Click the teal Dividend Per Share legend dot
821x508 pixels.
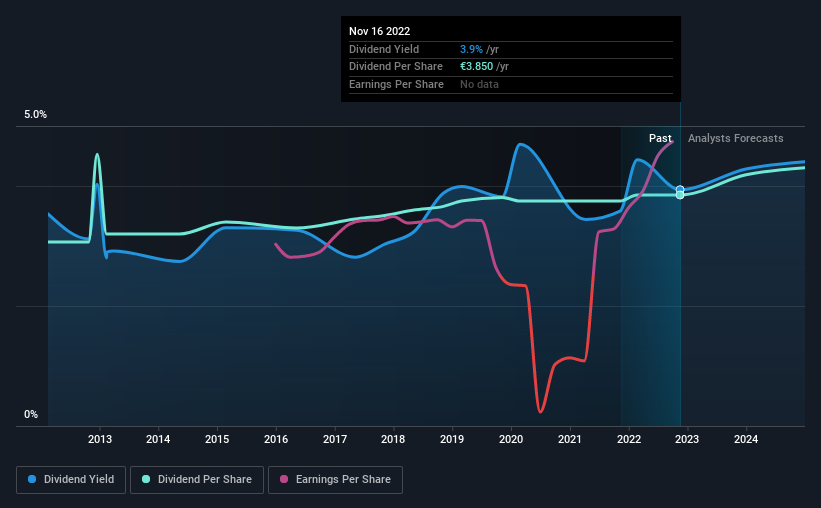tap(146, 479)
